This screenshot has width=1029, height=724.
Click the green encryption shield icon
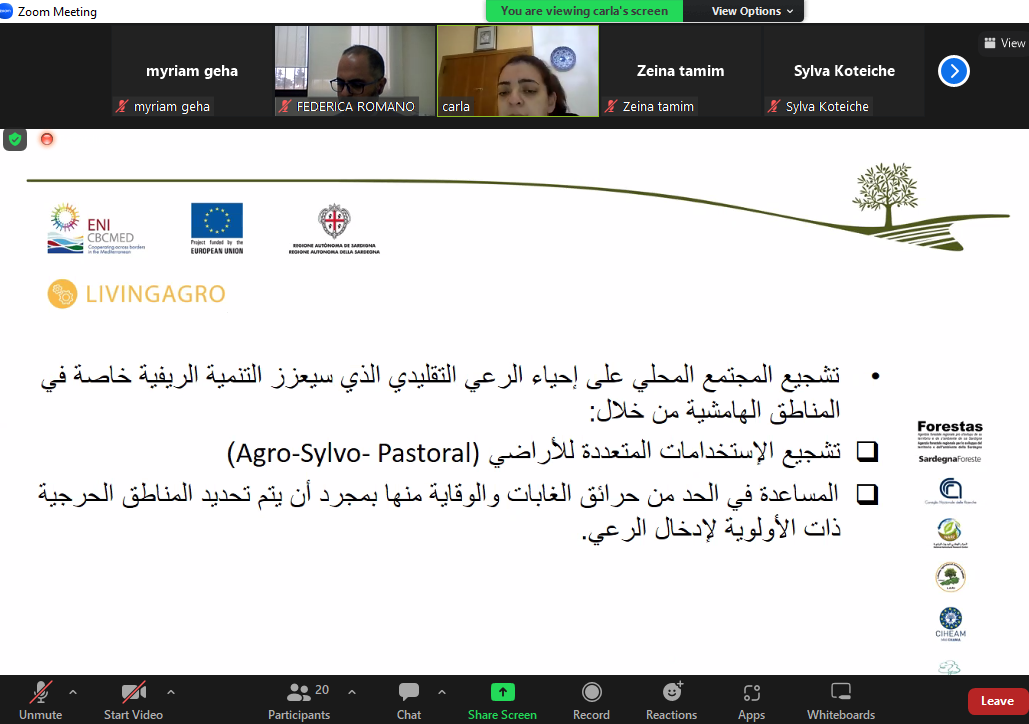point(15,139)
